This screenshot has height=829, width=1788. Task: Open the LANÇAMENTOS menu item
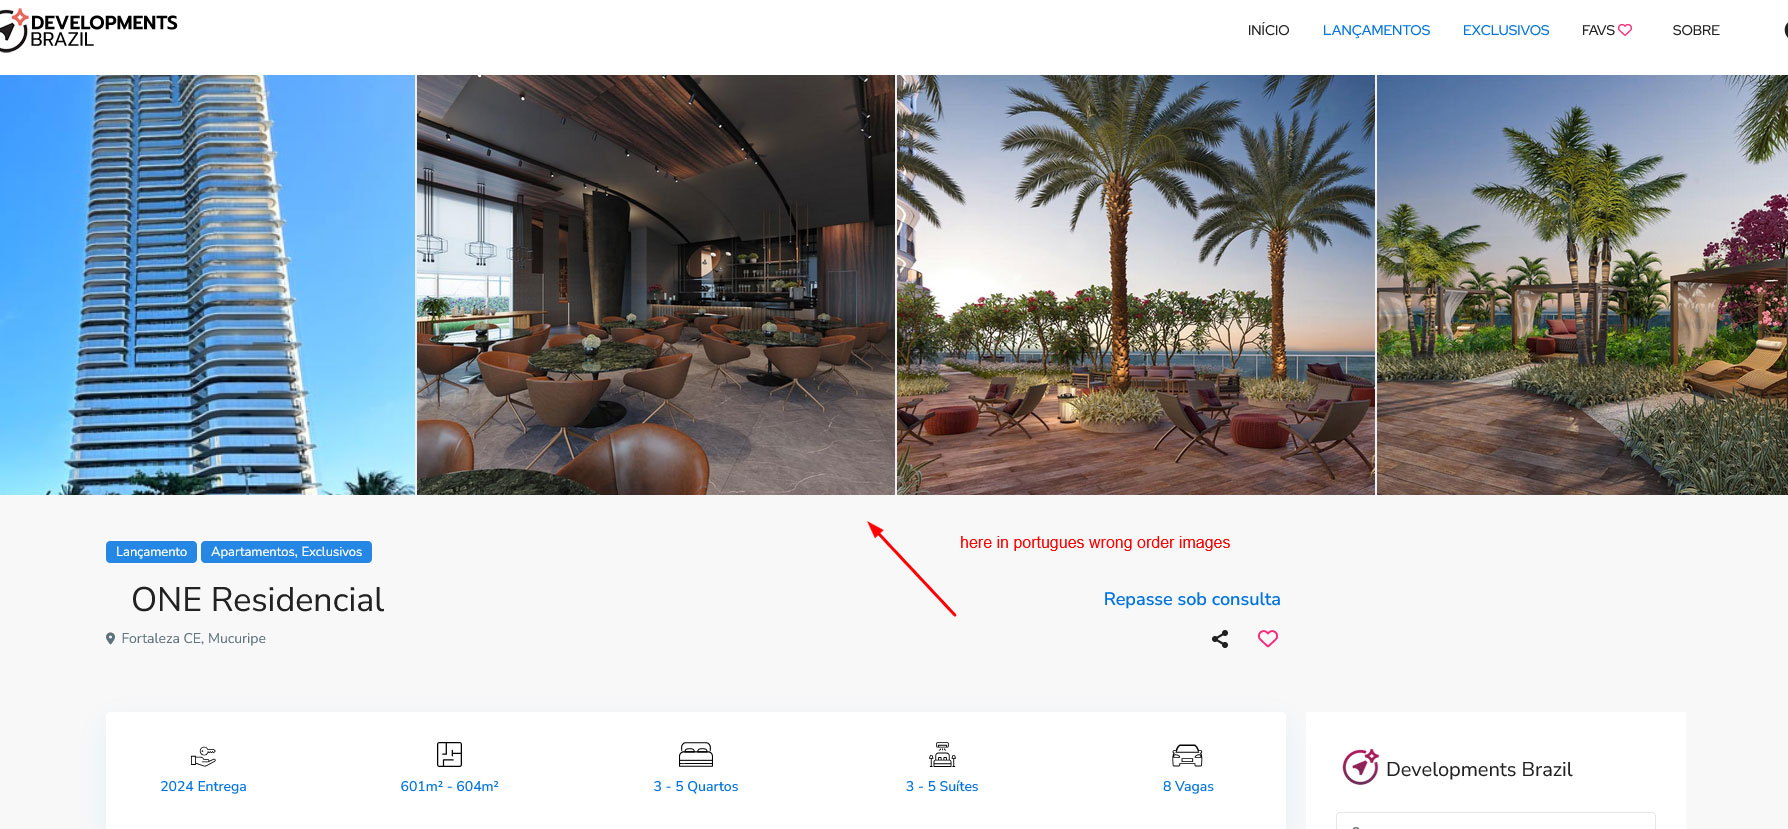[1376, 30]
